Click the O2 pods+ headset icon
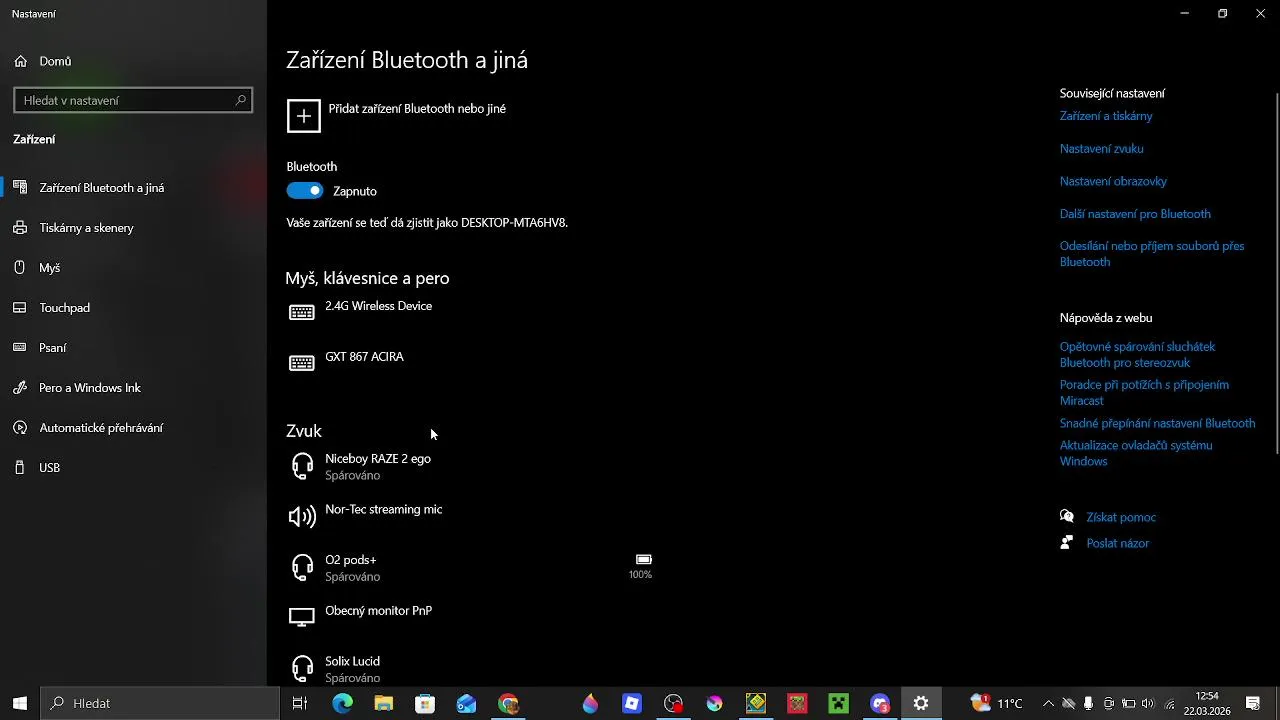 click(302, 568)
